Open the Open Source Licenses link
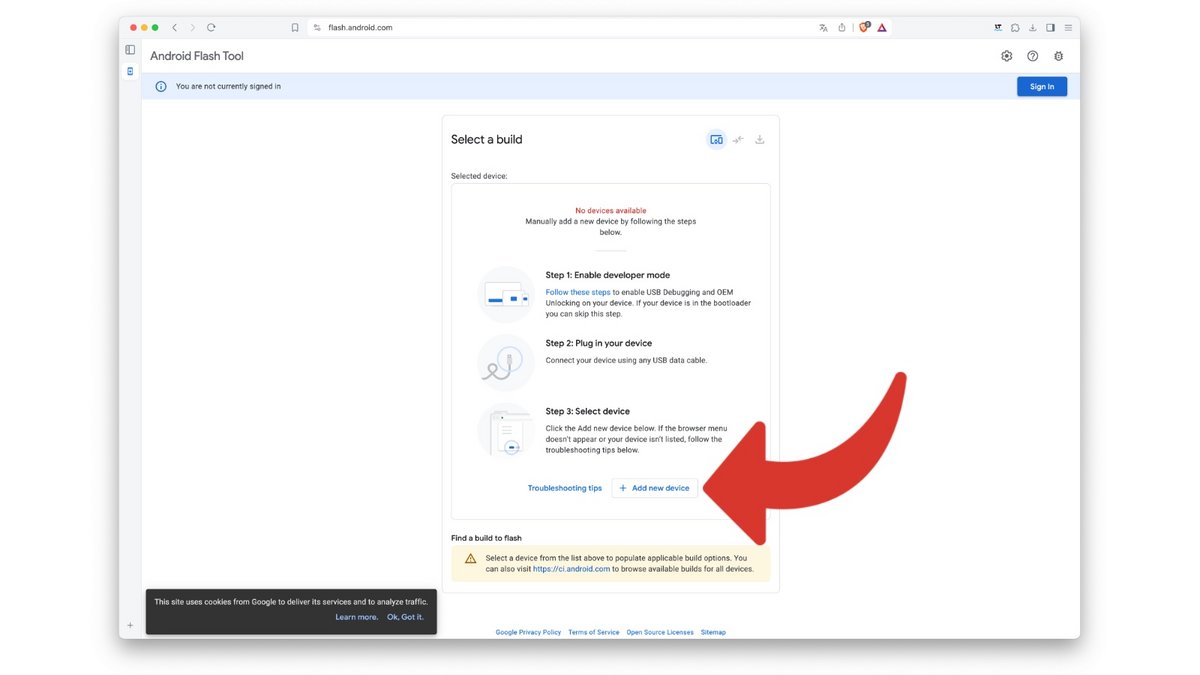Screen dimensions: 1200x675 [x=660, y=632]
